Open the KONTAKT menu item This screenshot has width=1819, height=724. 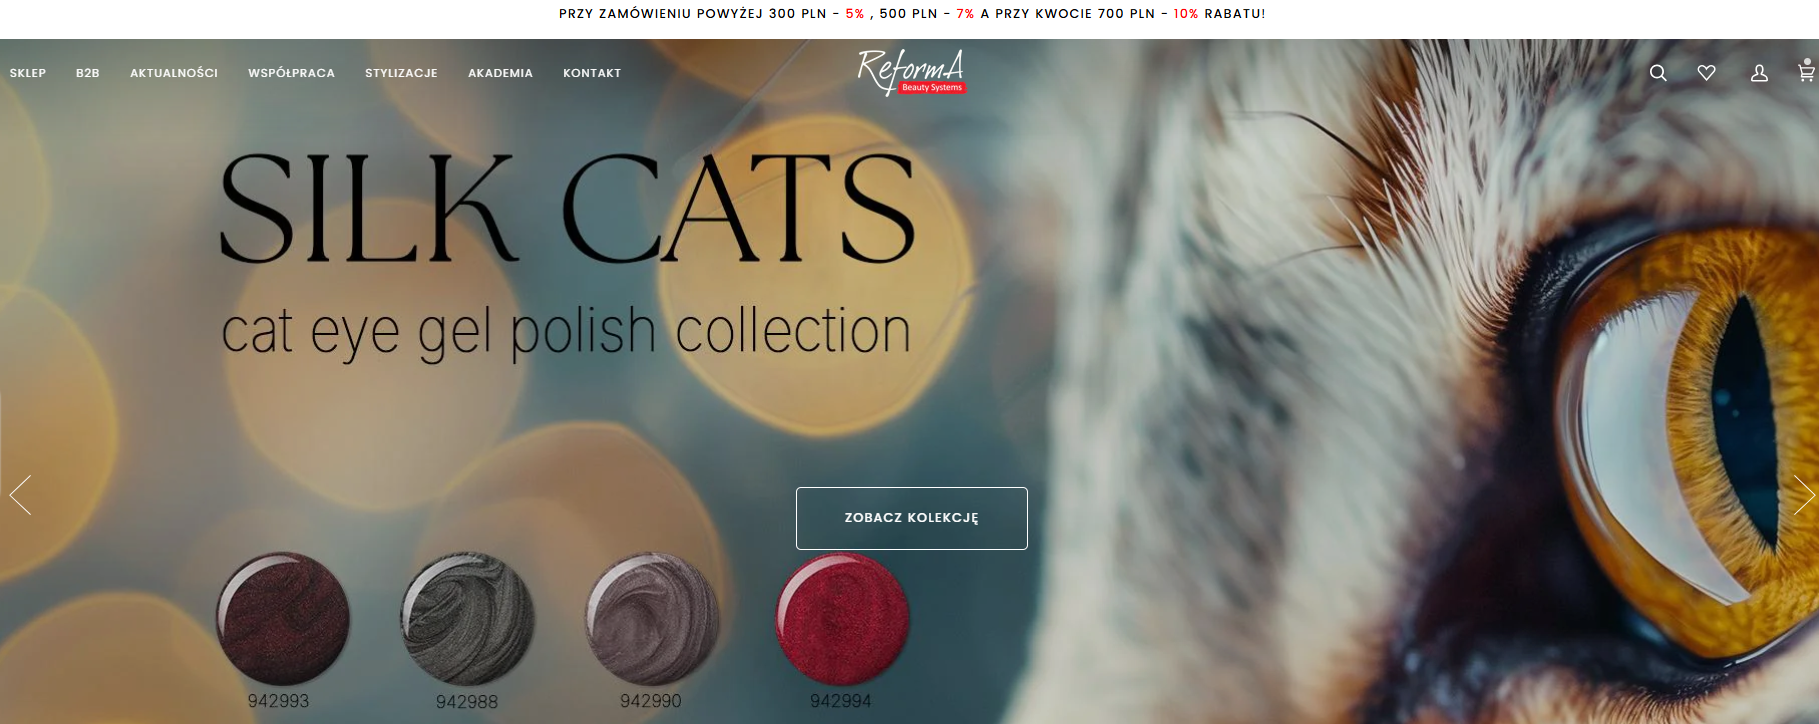[x=592, y=73]
